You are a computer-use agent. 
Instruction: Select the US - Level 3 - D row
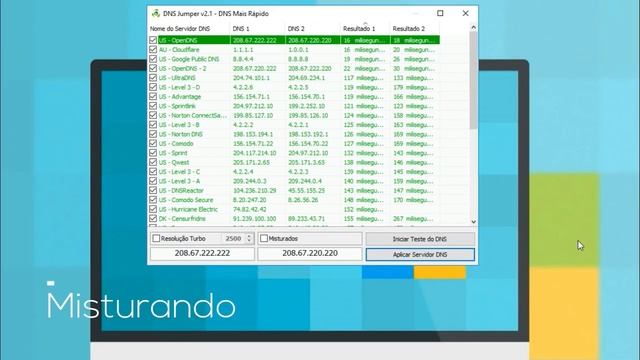point(294,87)
